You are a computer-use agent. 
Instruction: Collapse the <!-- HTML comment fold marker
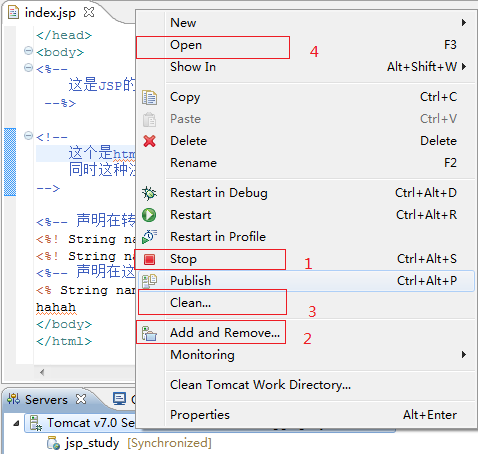click(x=29, y=136)
